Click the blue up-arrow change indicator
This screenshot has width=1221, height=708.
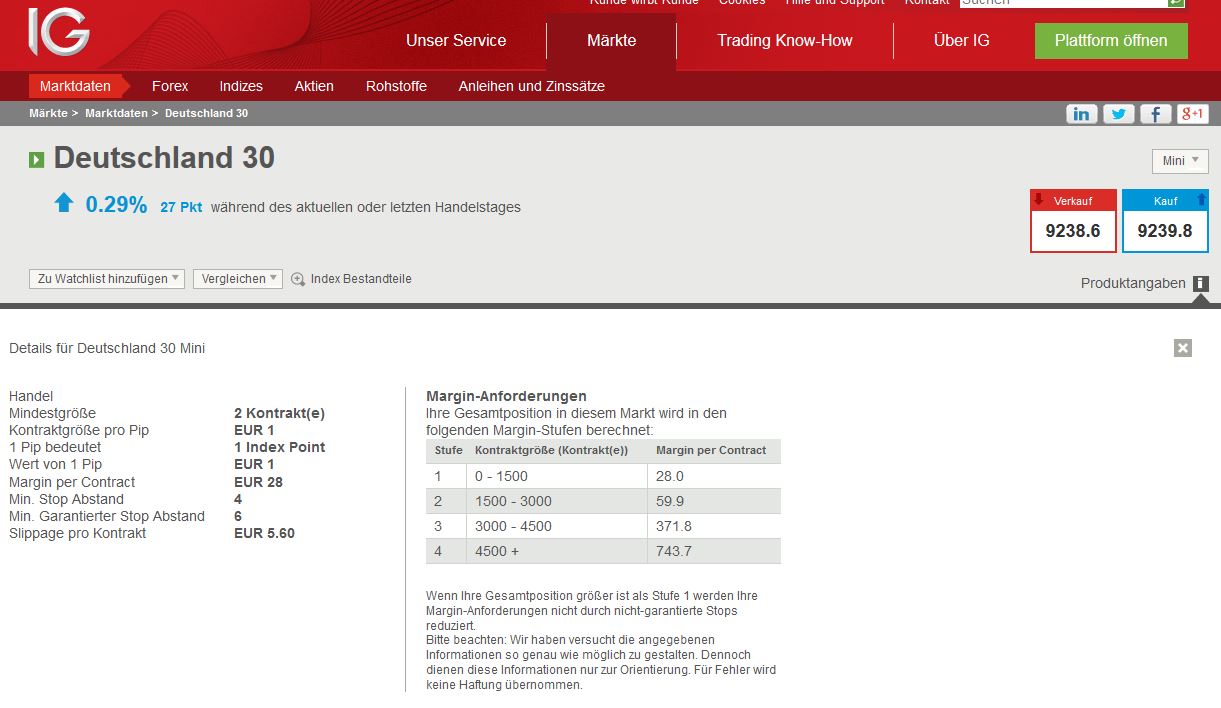point(64,203)
